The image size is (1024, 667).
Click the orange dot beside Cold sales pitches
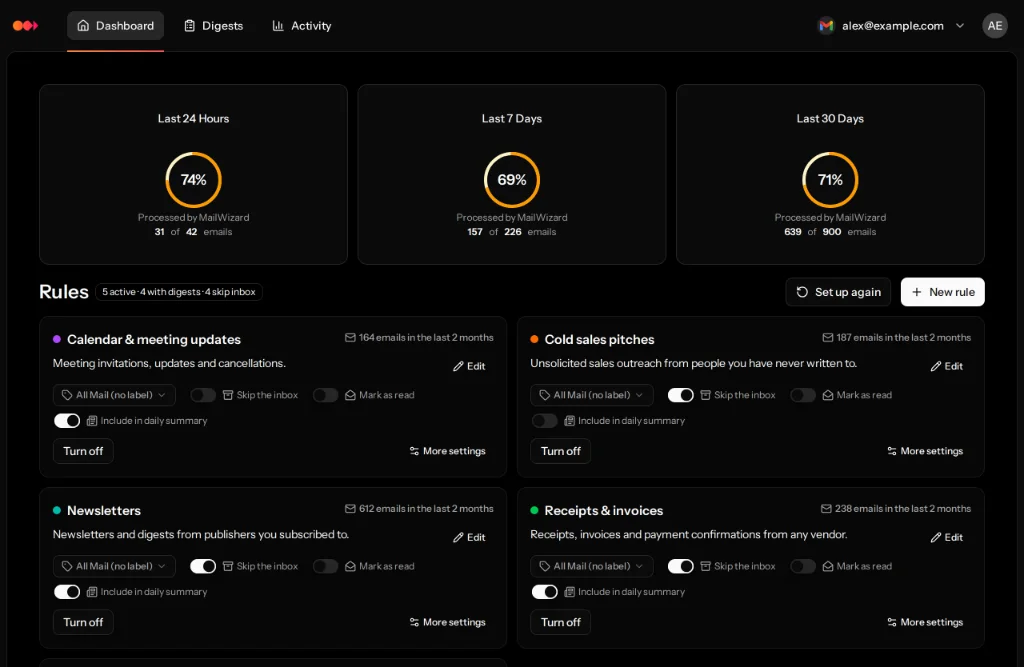coord(534,339)
